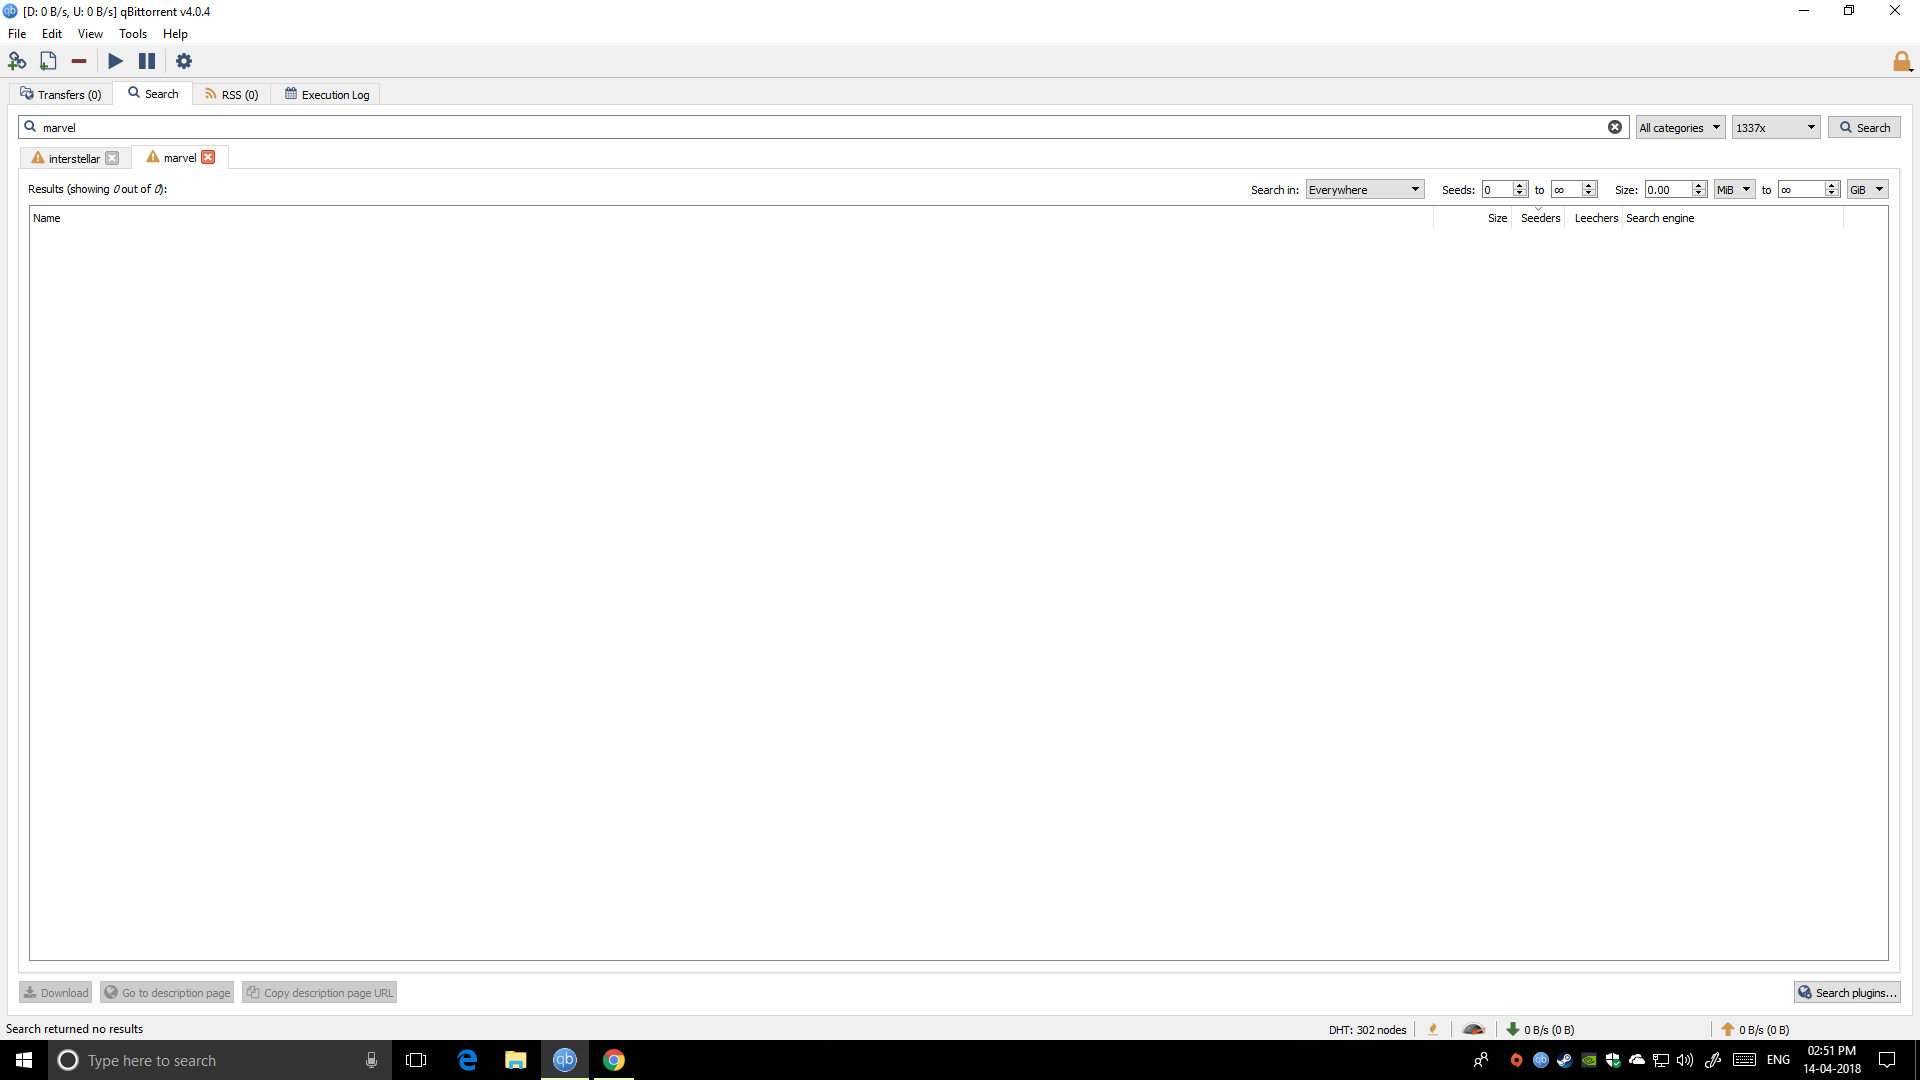The width and height of the screenshot is (1920, 1080).
Task: Open the 1337x search plugin dropdown
Action: click(1775, 127)
